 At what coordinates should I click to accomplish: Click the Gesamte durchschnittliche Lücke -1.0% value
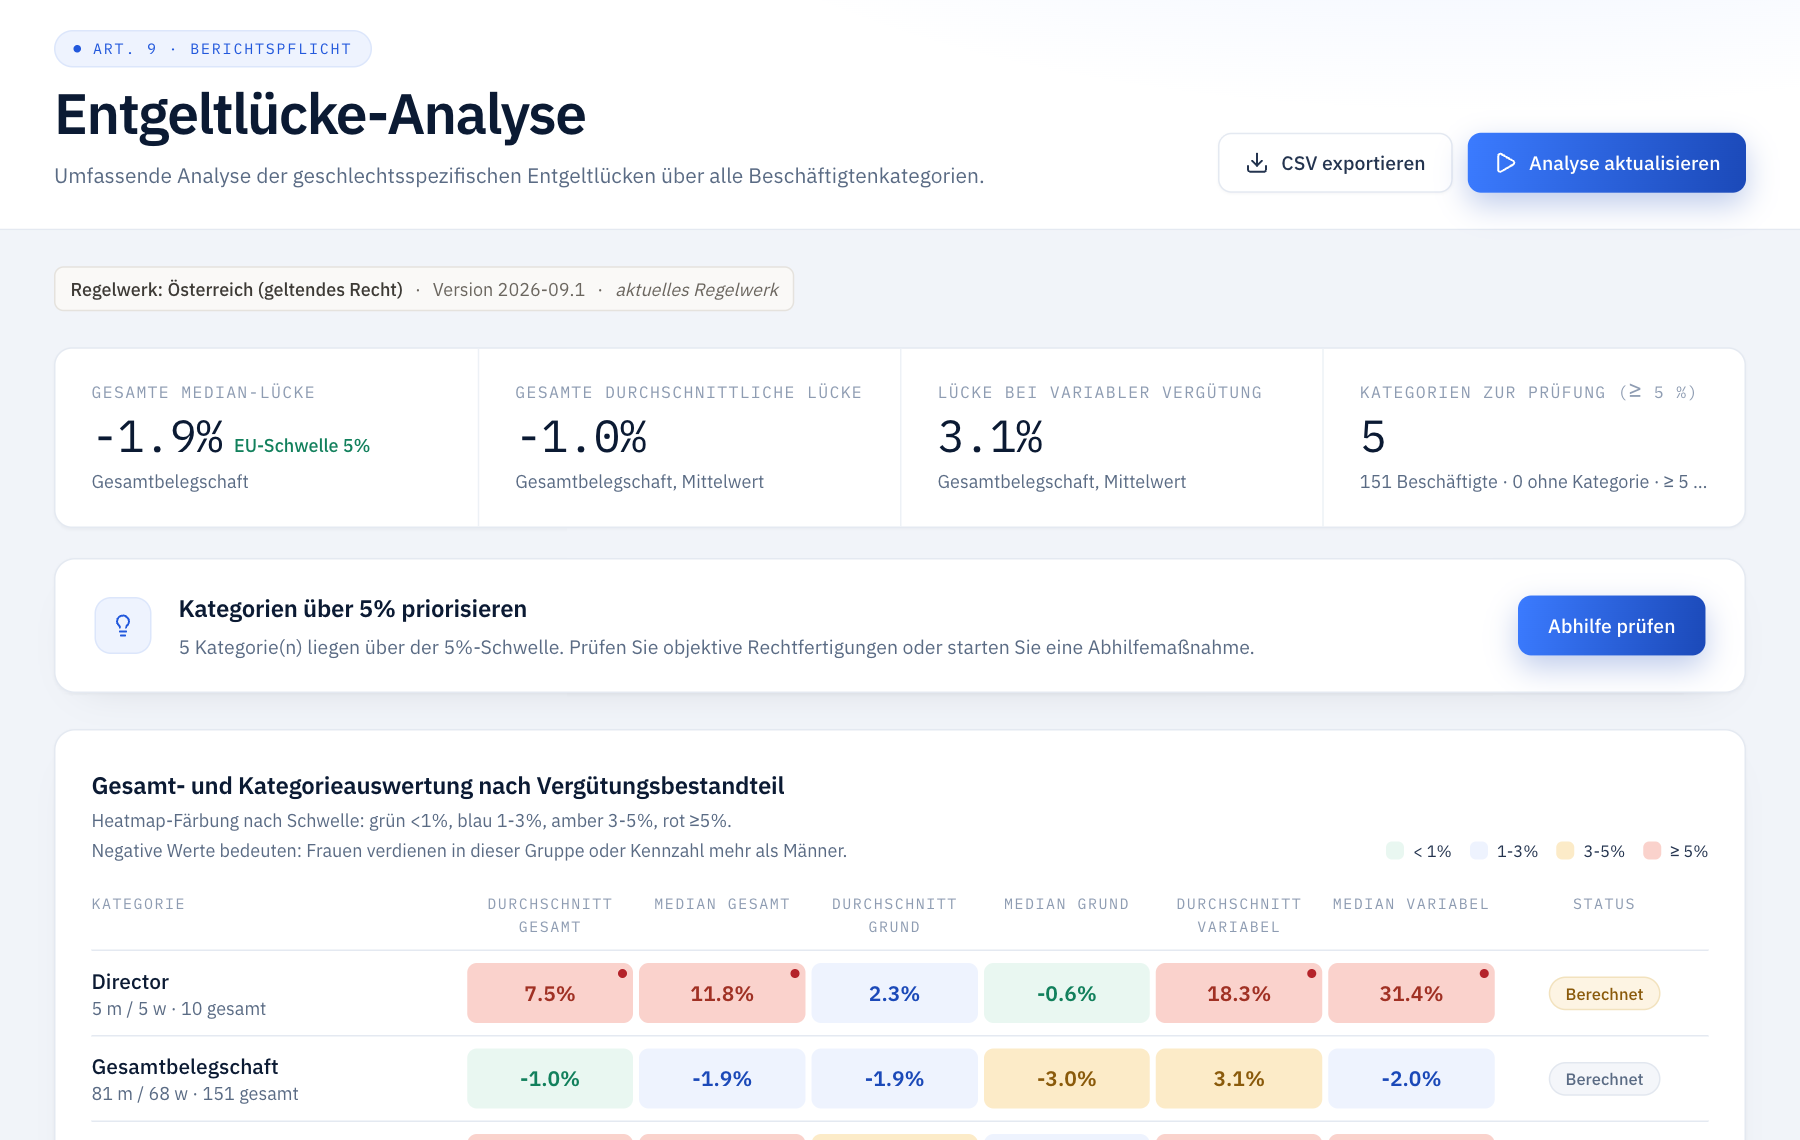(581, 437)
